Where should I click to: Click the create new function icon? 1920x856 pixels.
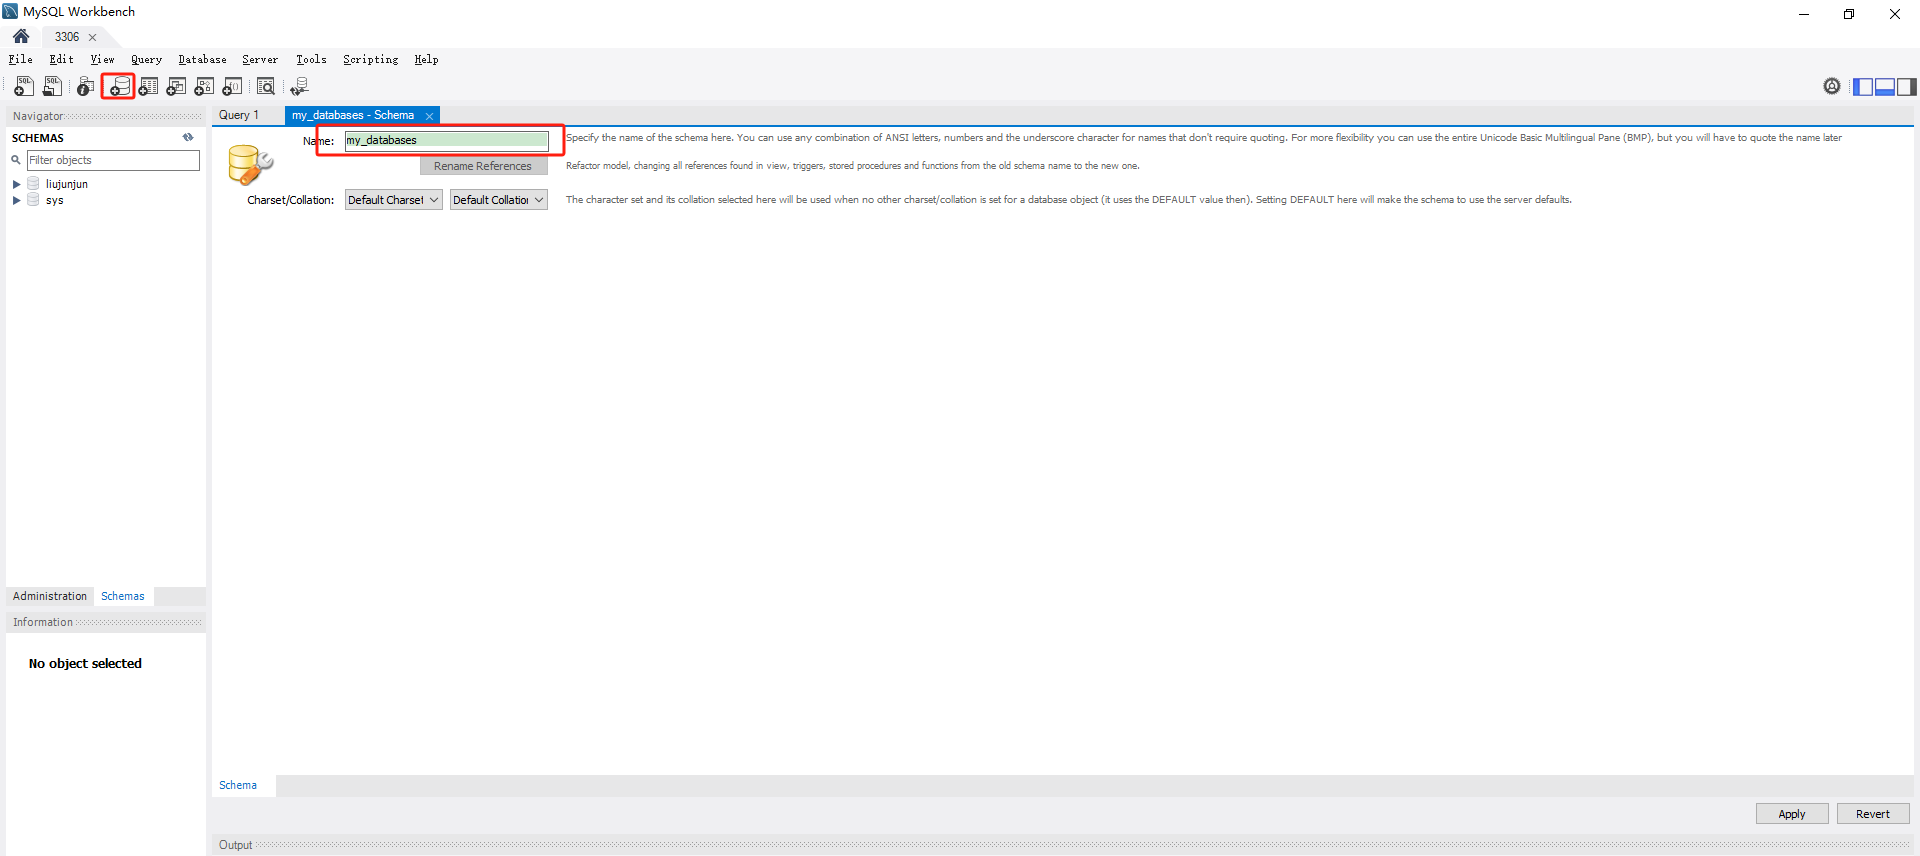tap(232, 87)
